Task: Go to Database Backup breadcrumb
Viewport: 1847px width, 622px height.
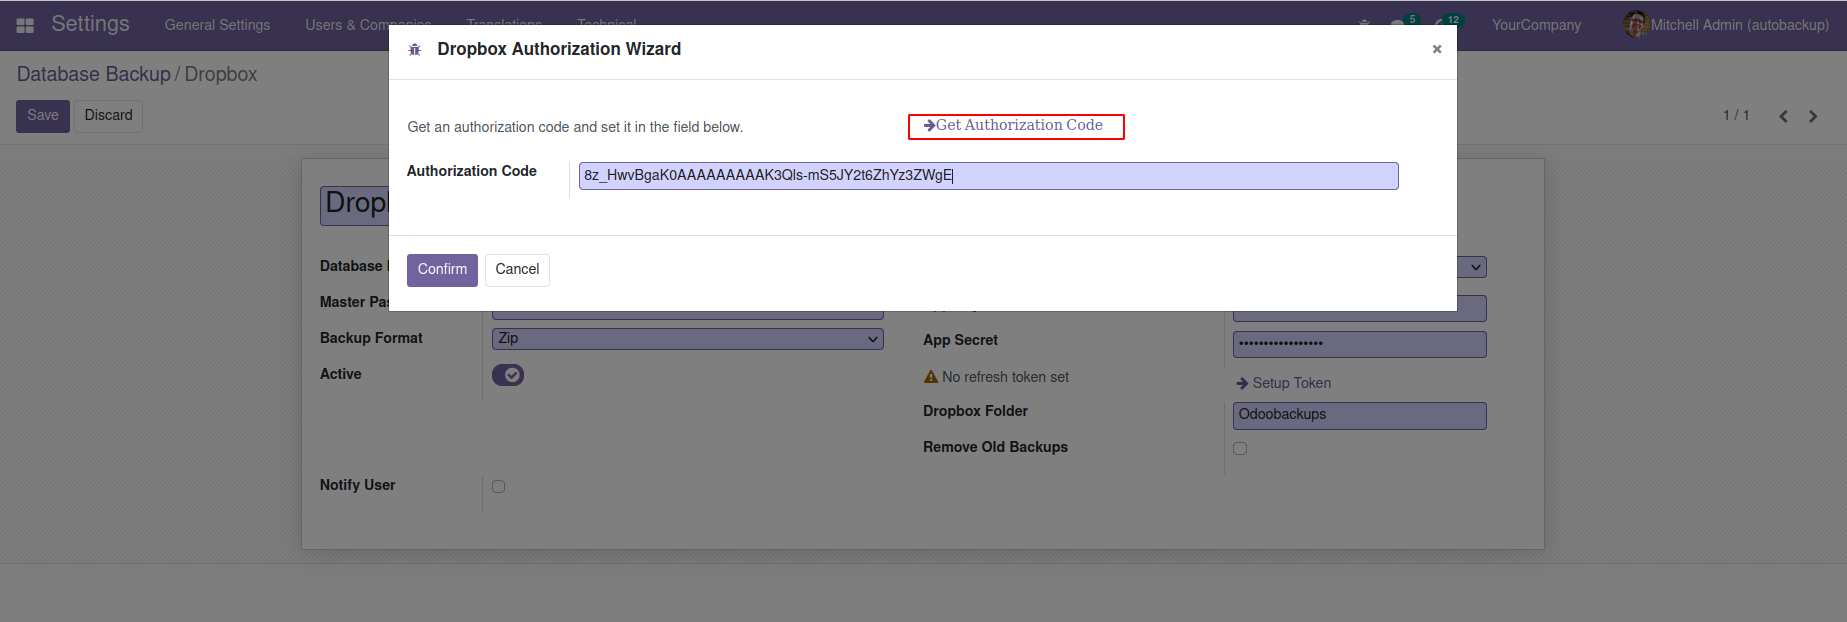Action: pyautogui.click(x=94, y=74)
